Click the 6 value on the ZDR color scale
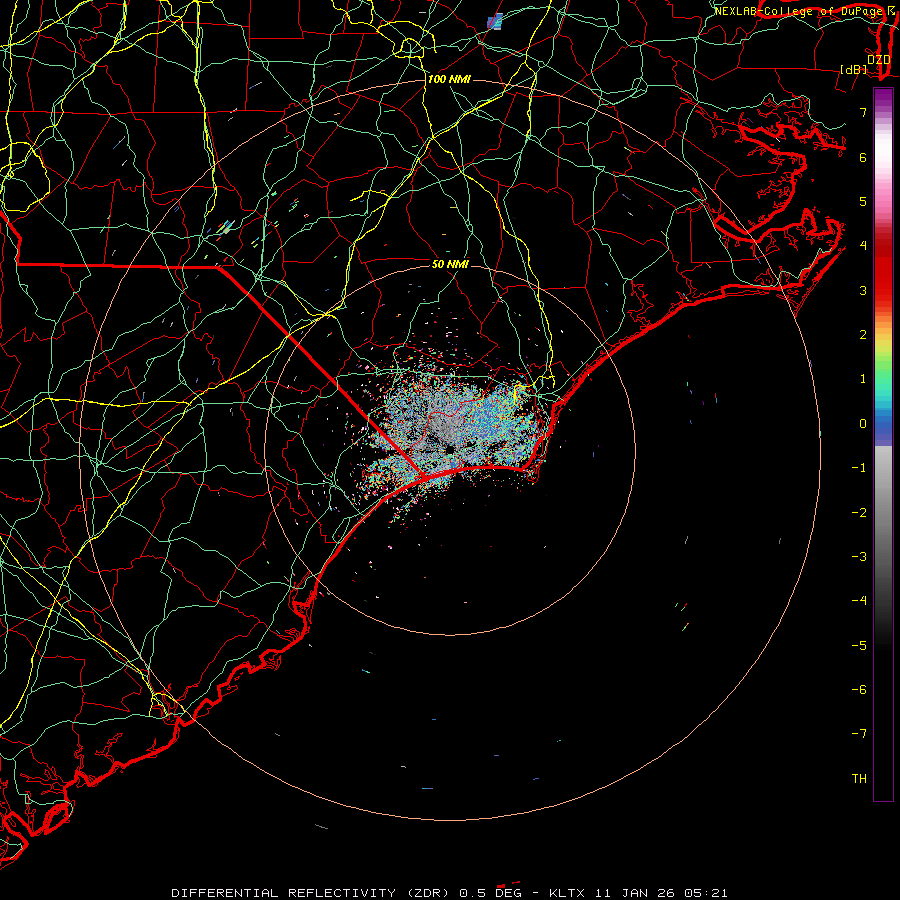Image resolution: width=900 pixels, height=900 pixels. [863, 157]
